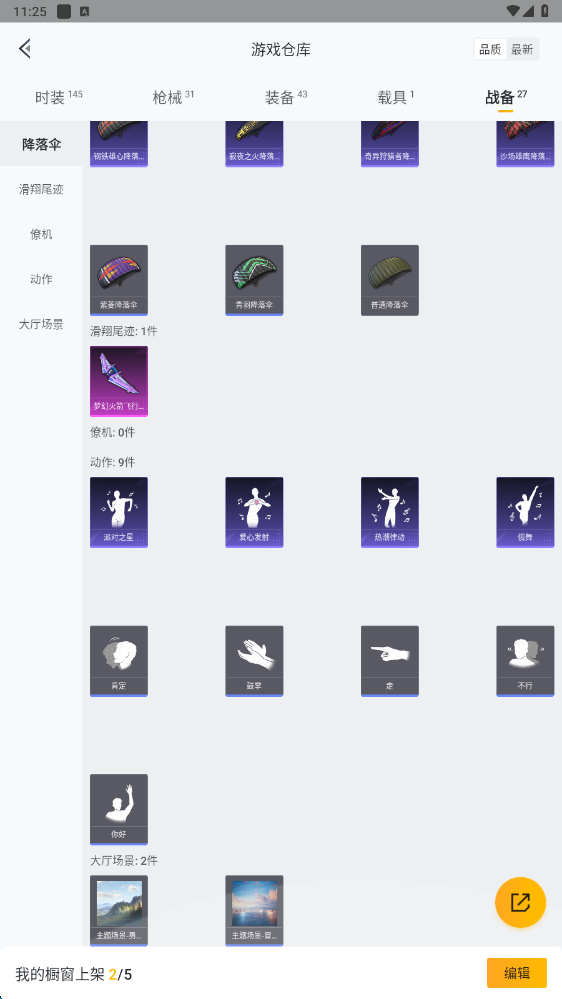562x999 pixels.
Task: Tap the 动作: 9件 section header
Action: click(x=113, y=463)
